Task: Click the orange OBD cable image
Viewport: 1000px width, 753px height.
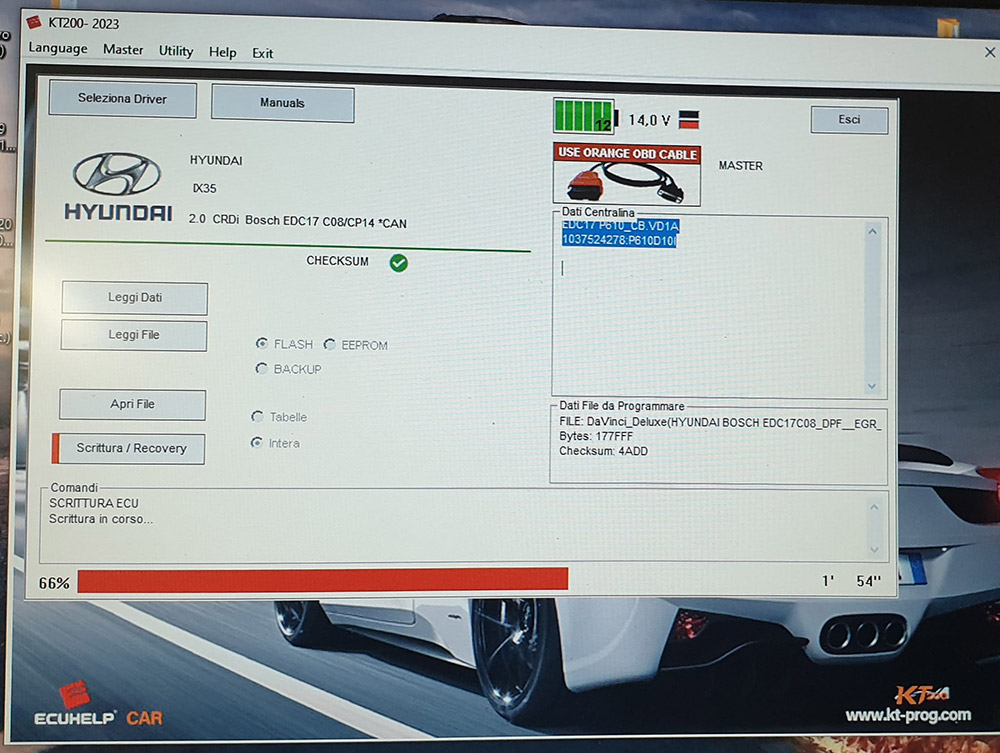Action: [627, 174]
